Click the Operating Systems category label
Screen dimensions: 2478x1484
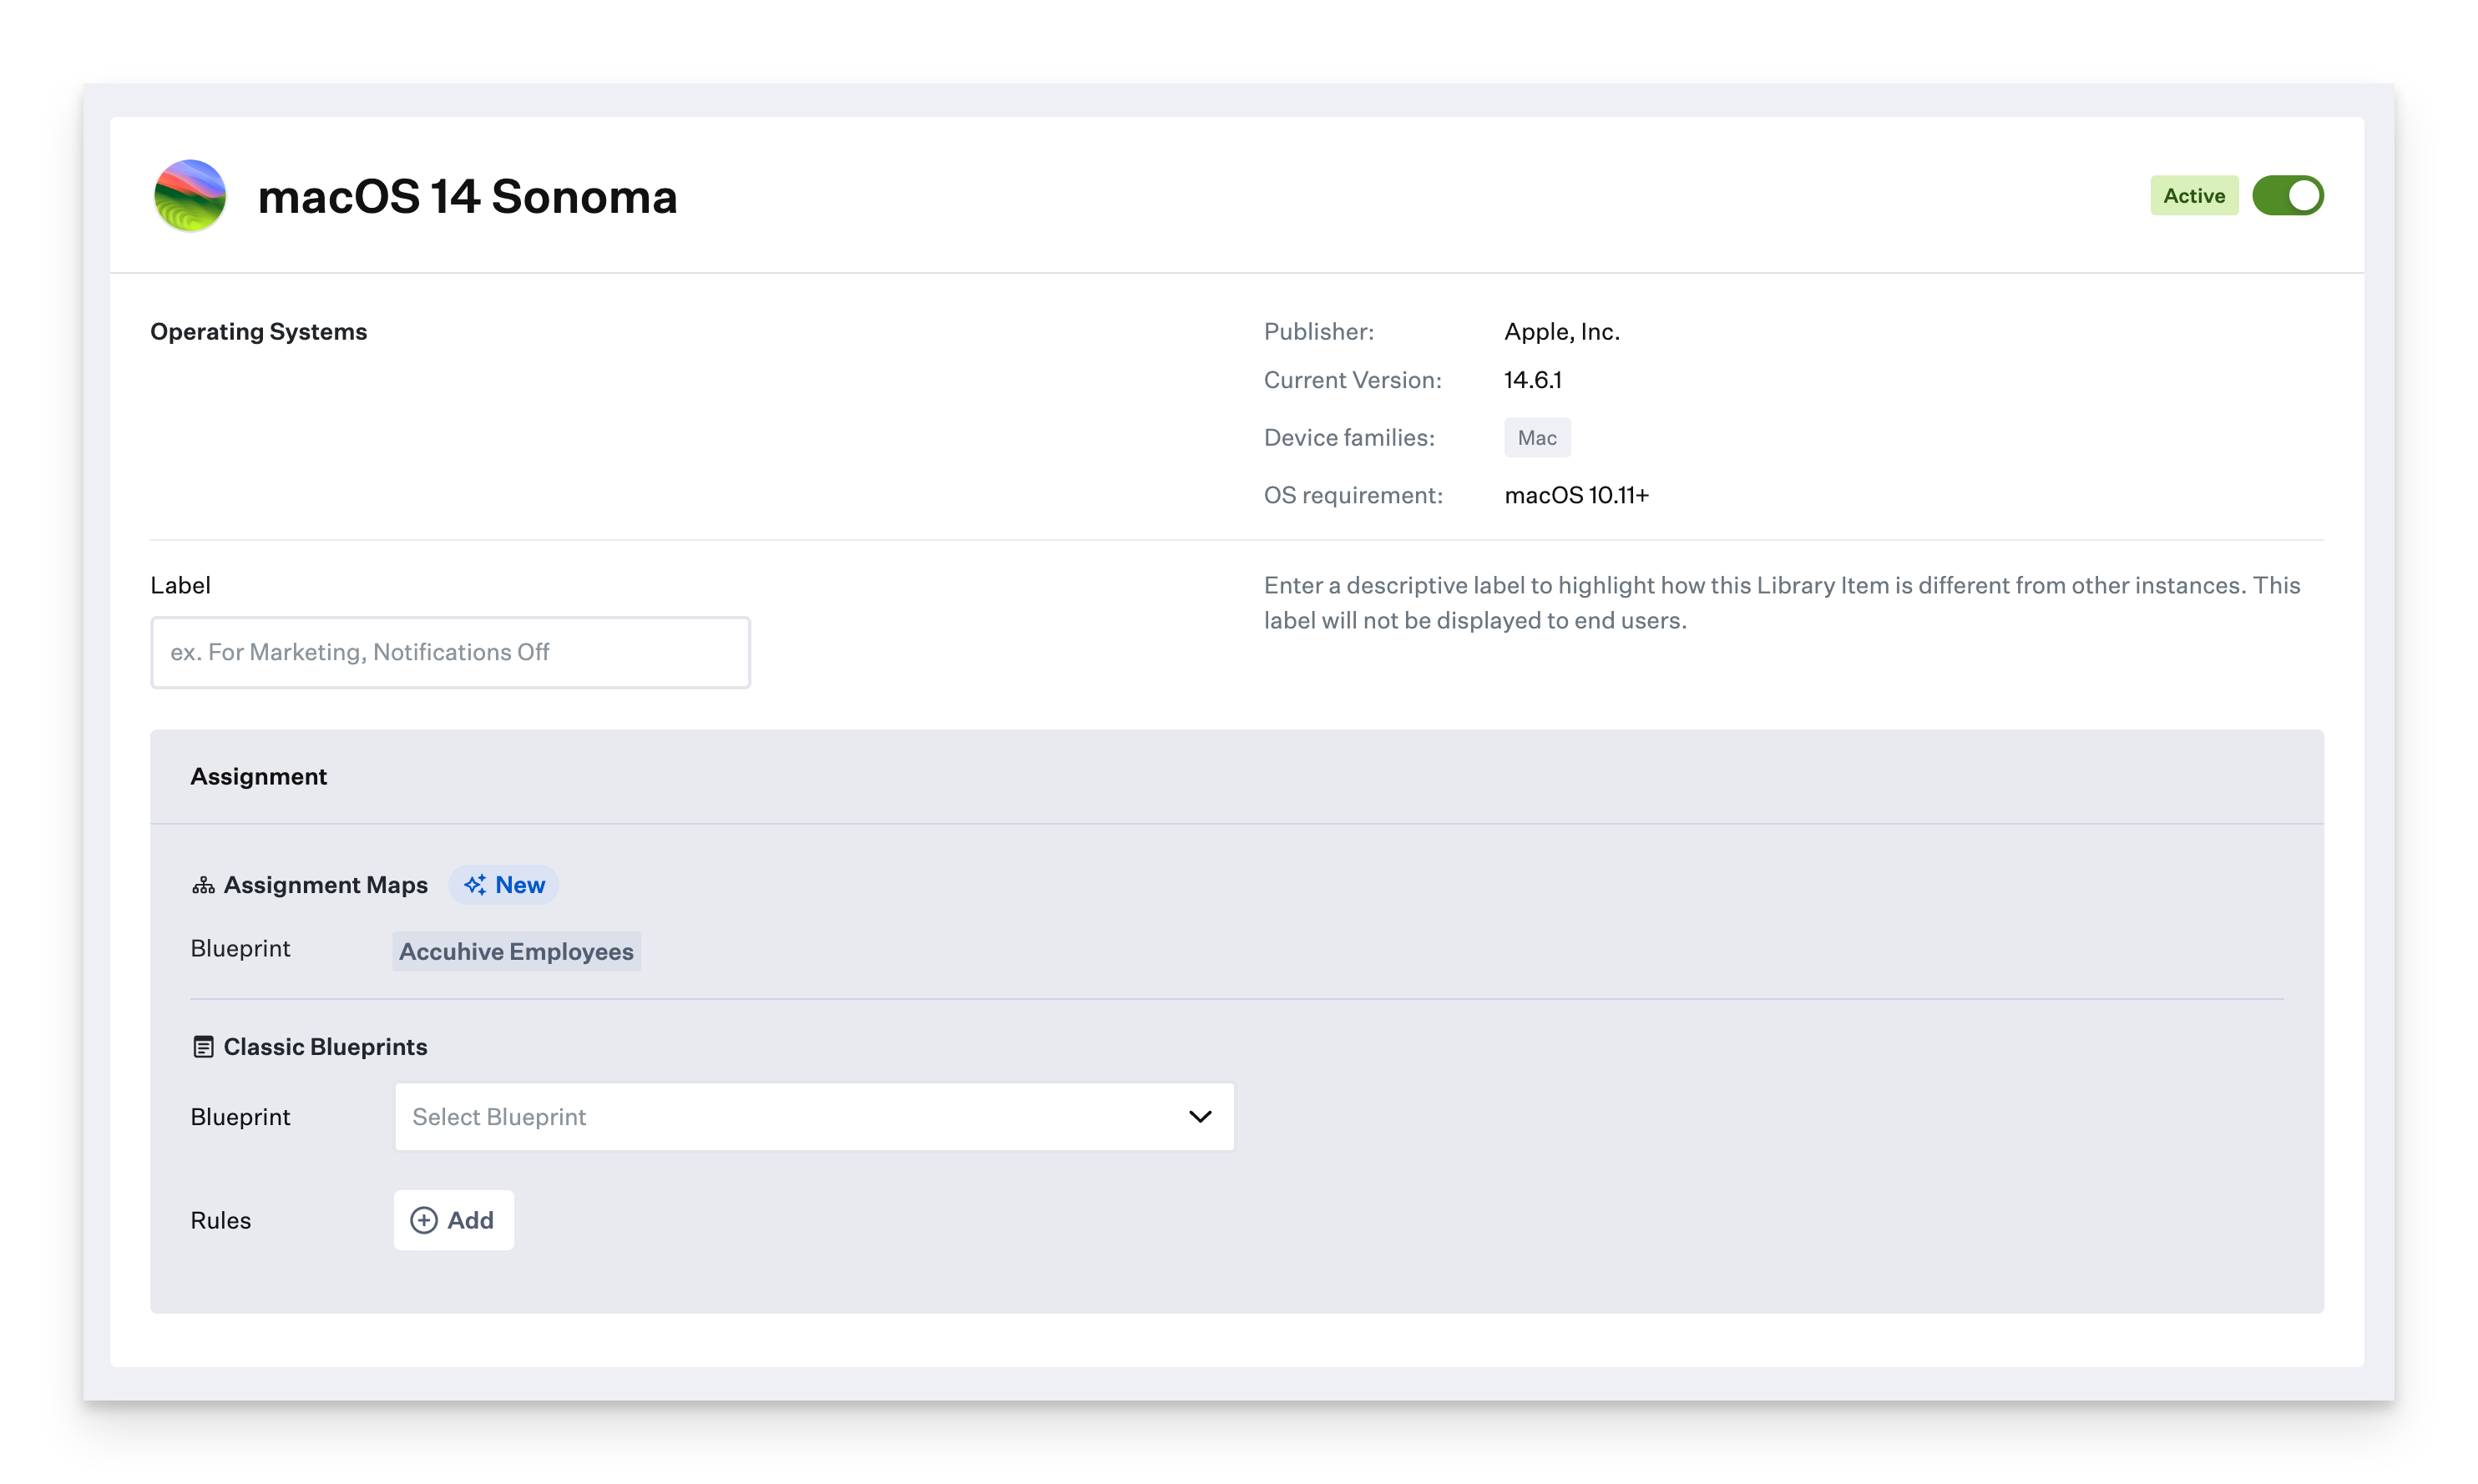(x=258, y=332)
